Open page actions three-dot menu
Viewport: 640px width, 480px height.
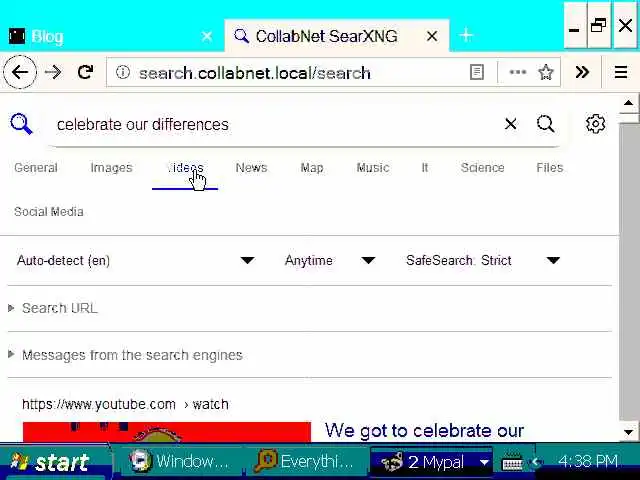518,72
